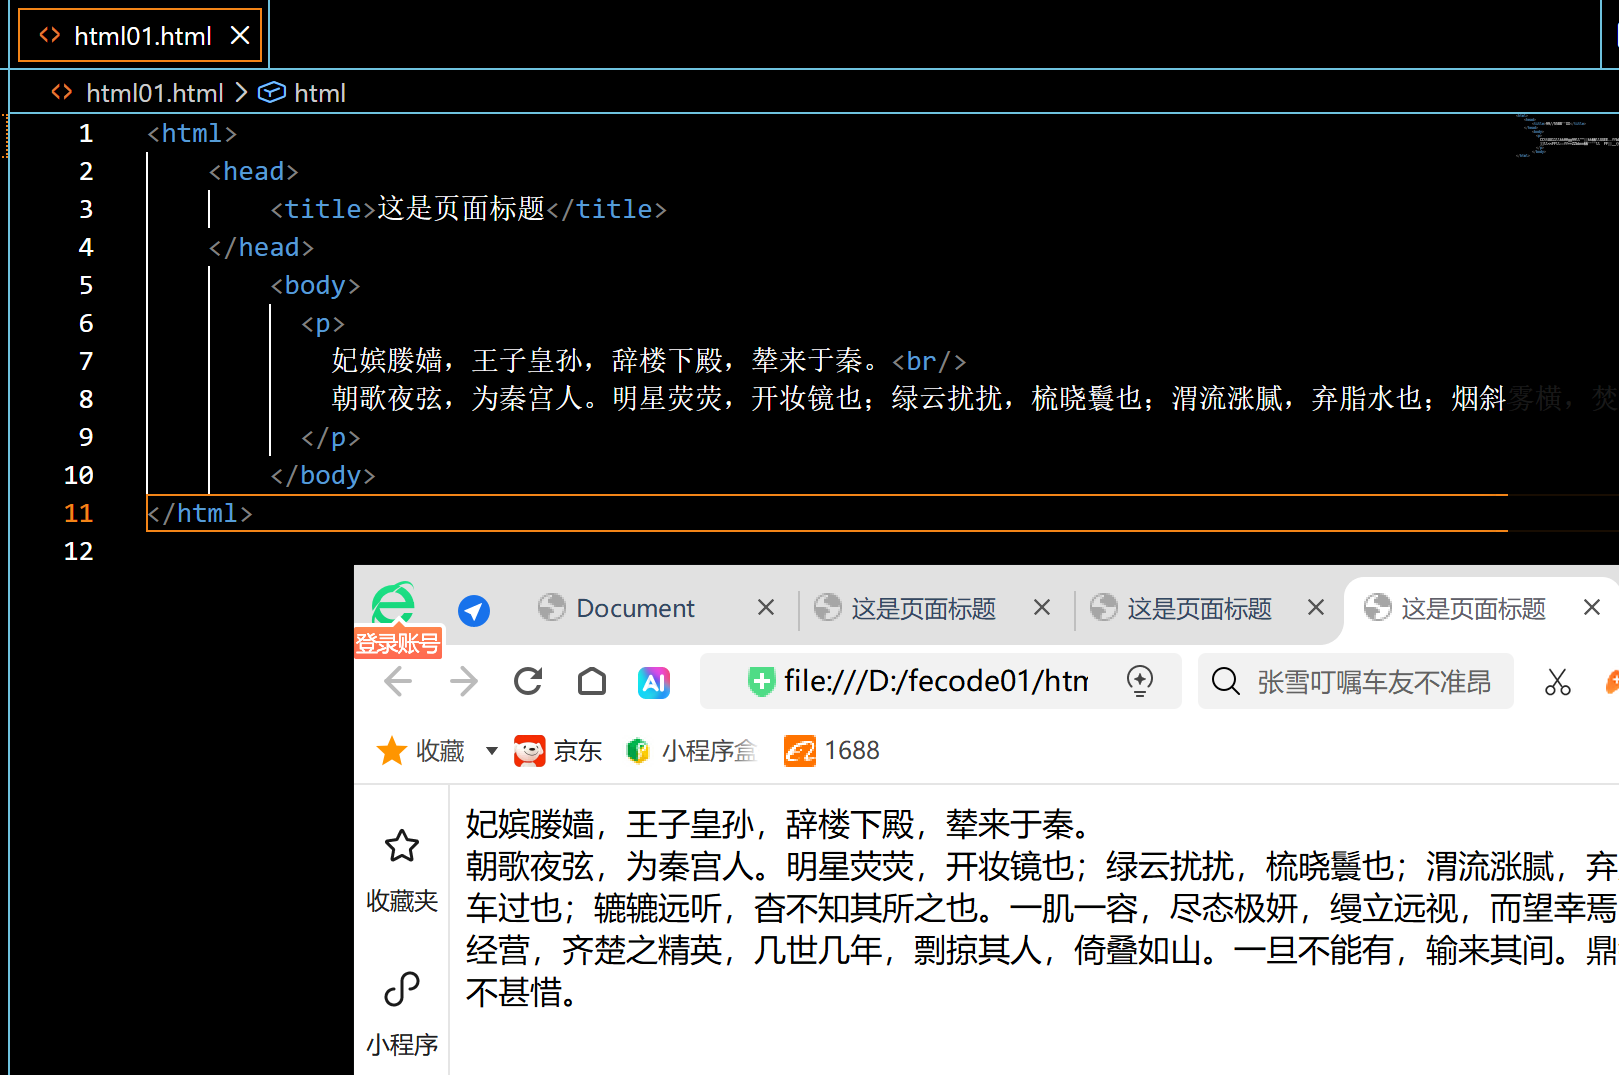The height and width of the screenshot is (1075, 1619).
Task: Go back in browser history
Action: click(x=398, y=682)
